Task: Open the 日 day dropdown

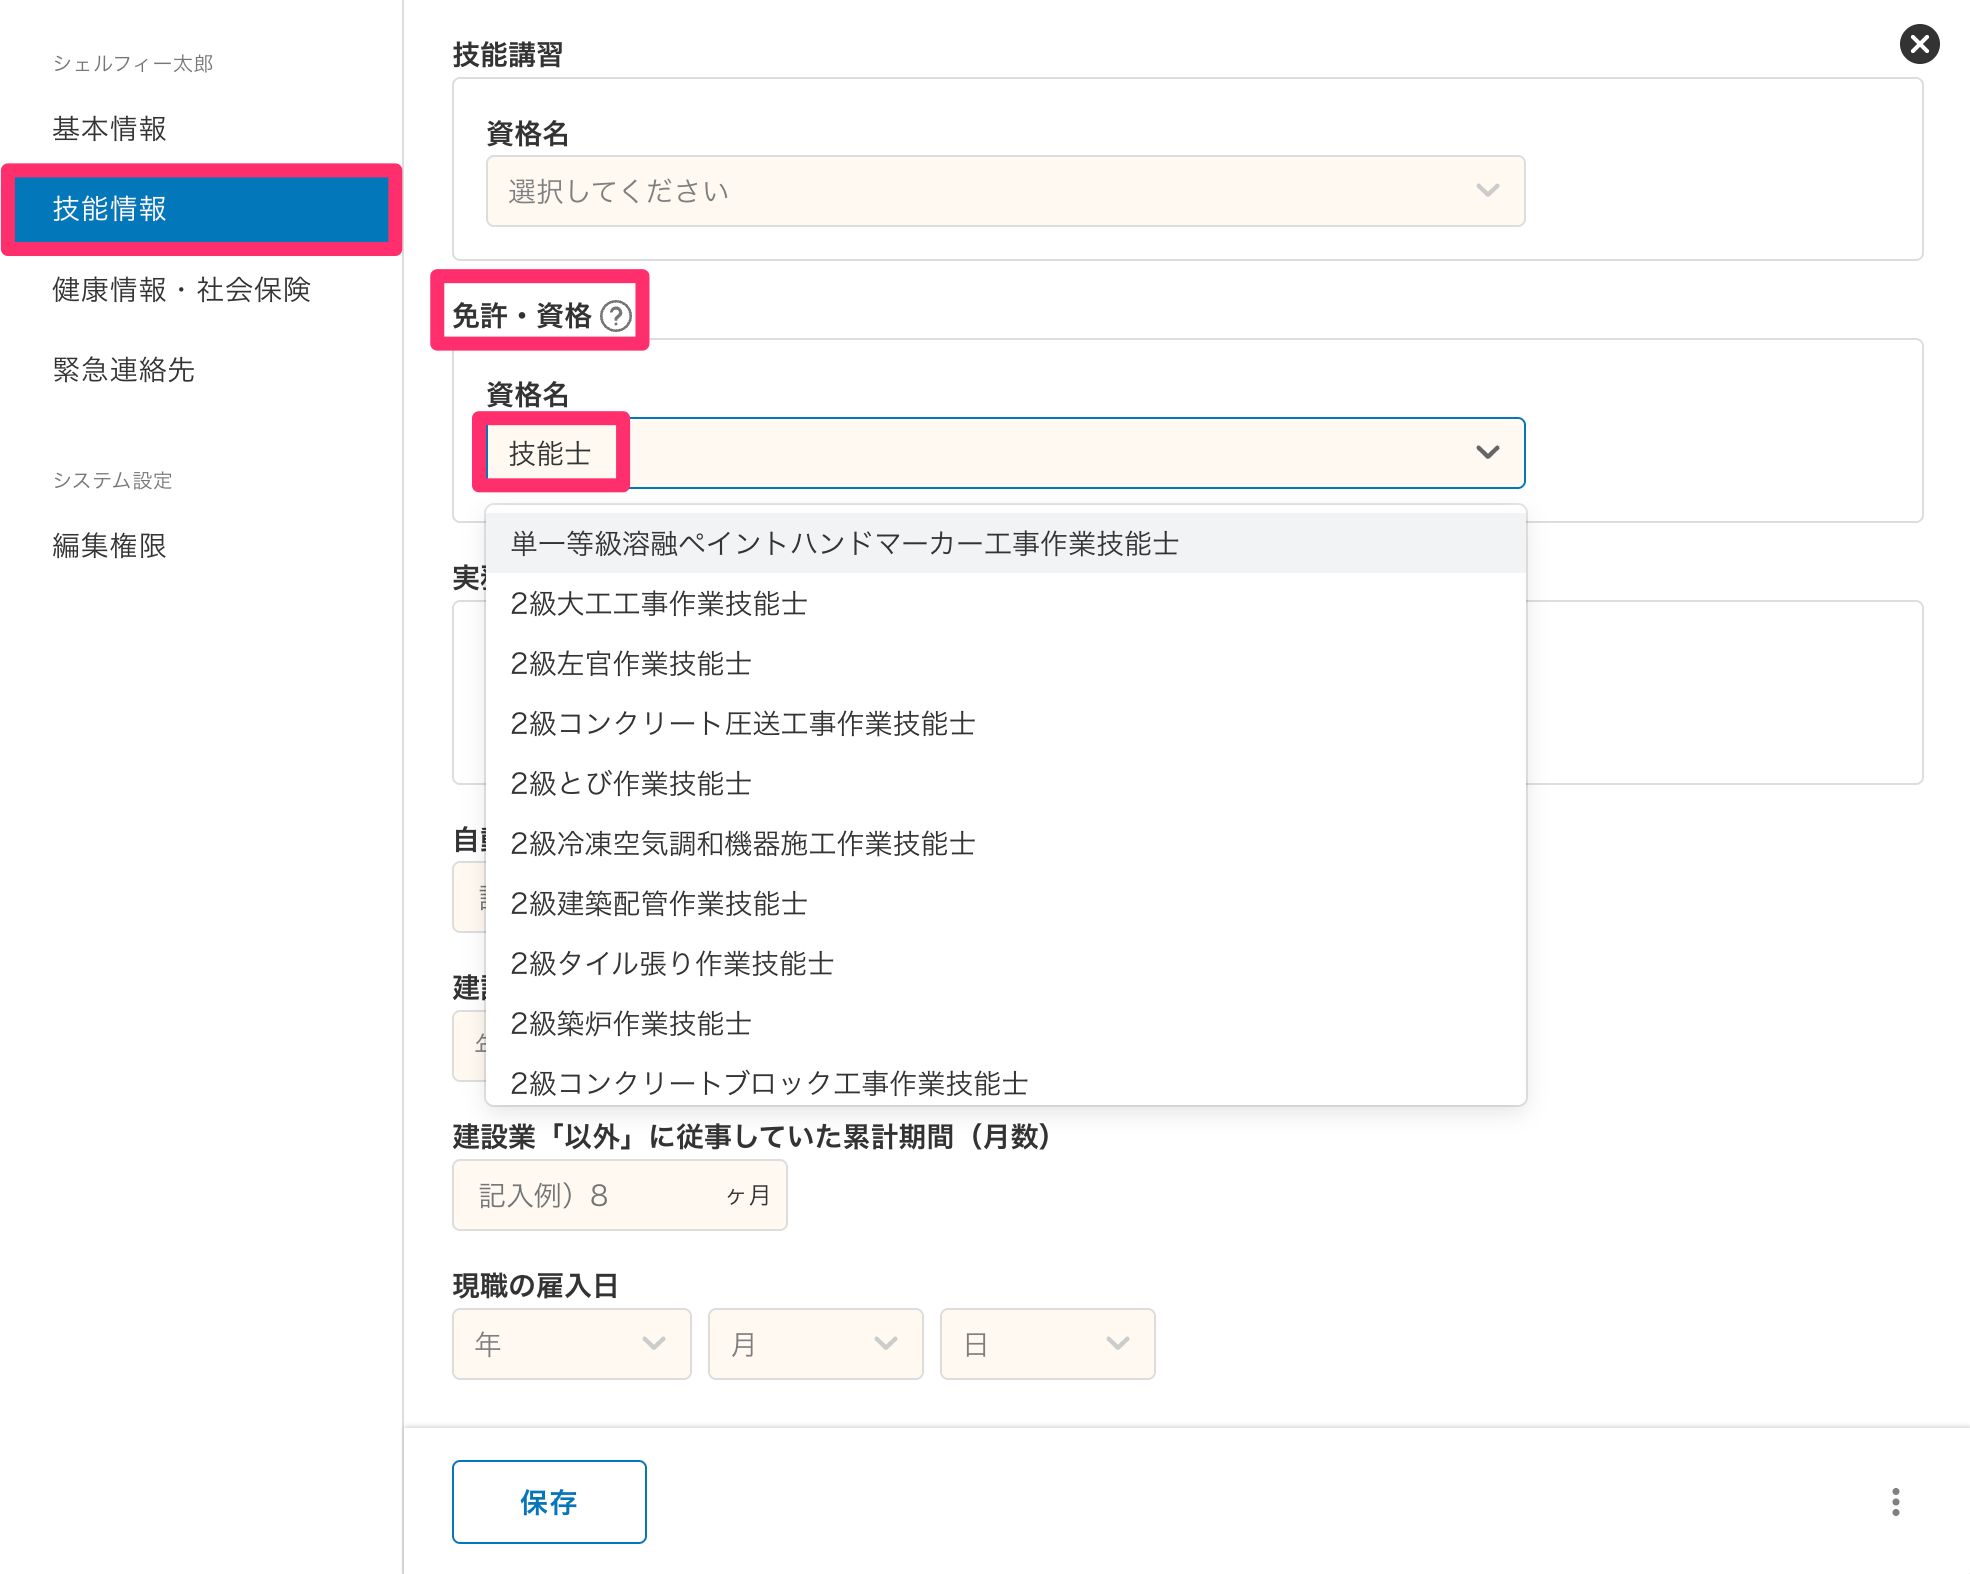Action: 1047,1343
